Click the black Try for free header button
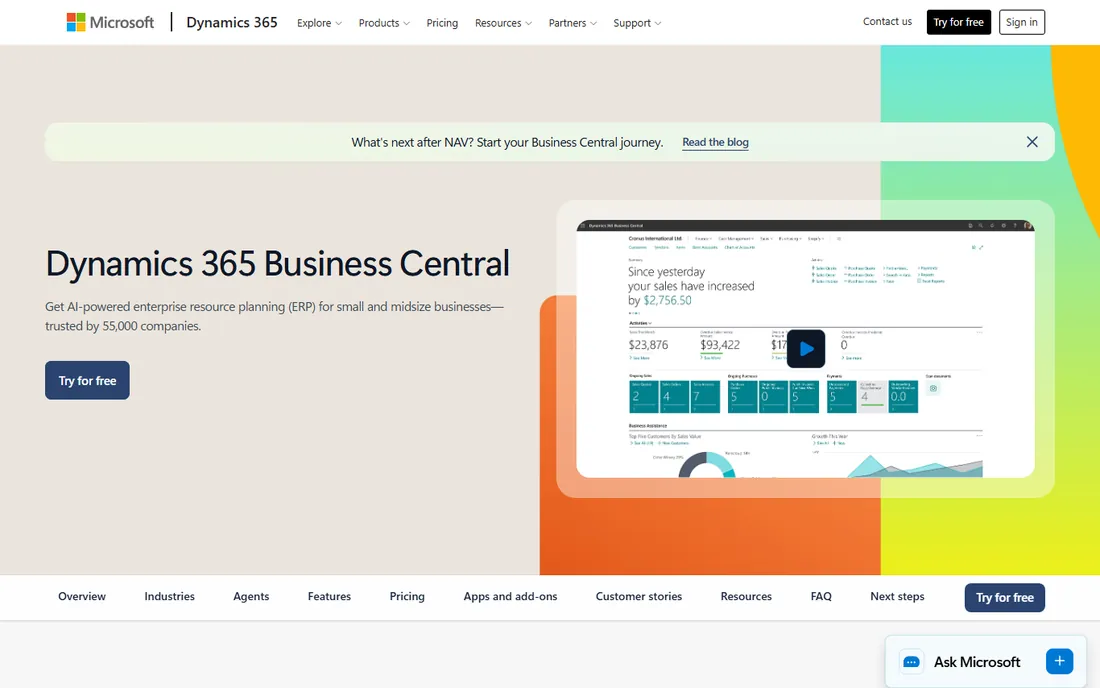 (958, 22)
